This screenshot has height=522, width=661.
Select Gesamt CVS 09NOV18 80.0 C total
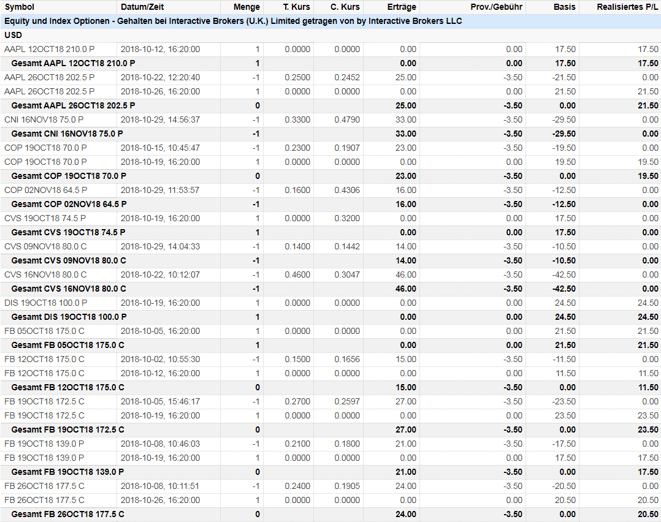330,261
